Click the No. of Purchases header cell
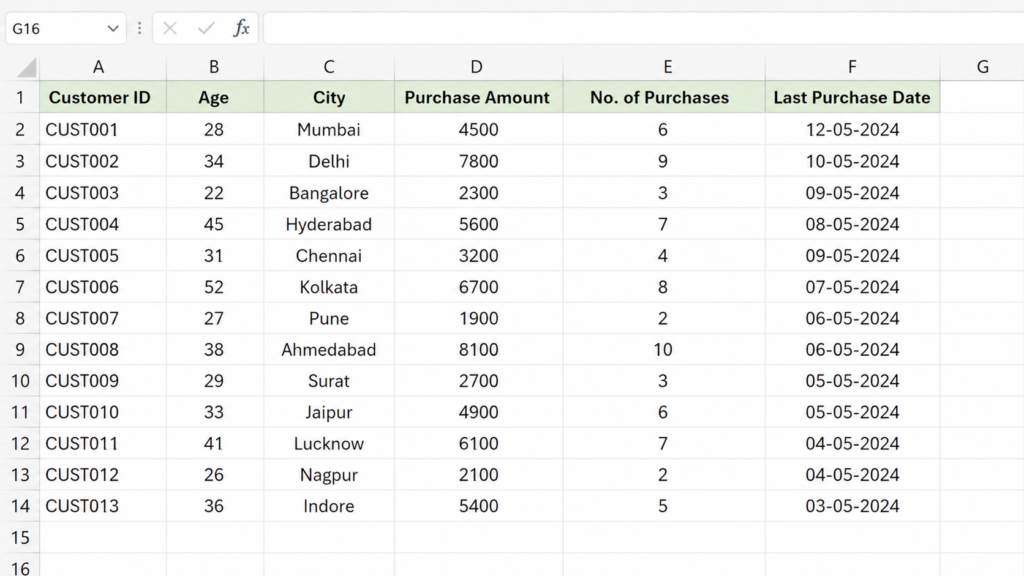The width and height of the screenshot is (1024, 576). point(664,97)
